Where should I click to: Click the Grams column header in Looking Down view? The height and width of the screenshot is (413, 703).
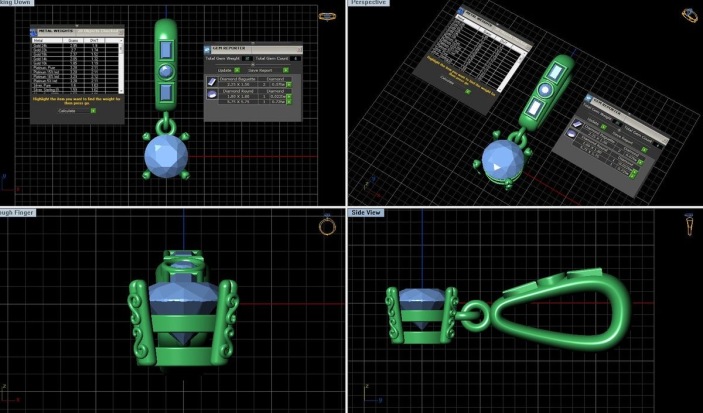72,39
